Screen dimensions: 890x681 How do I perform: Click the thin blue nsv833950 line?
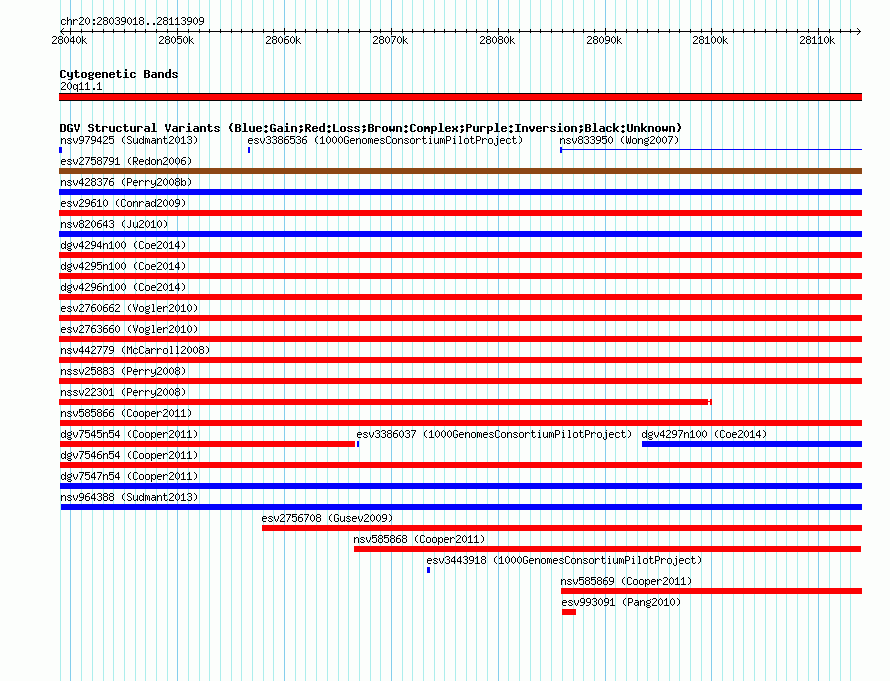tap(711, 150)
